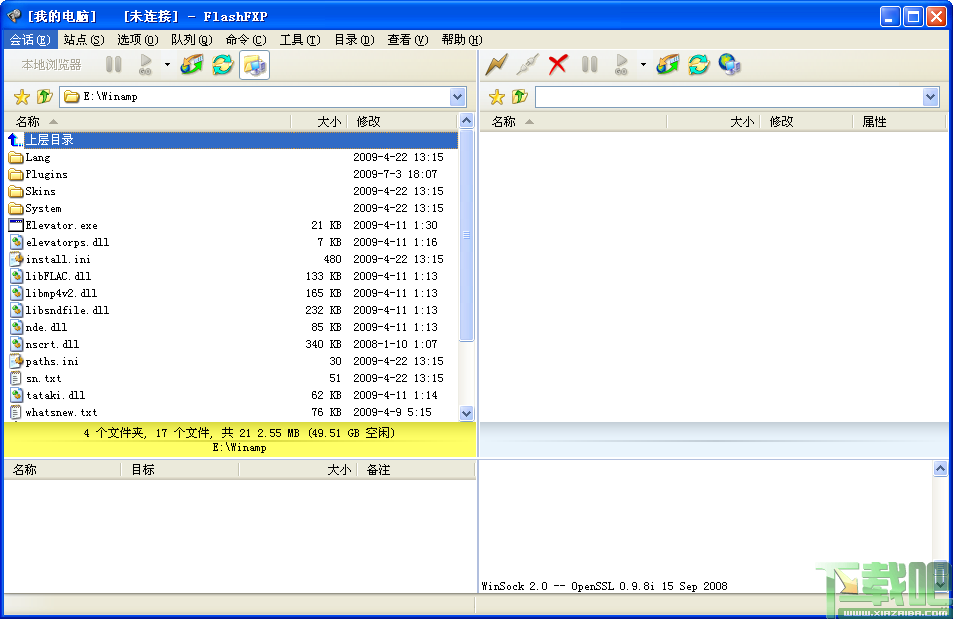Click the left pane transfer queue icon

click(x=192, y=64)
